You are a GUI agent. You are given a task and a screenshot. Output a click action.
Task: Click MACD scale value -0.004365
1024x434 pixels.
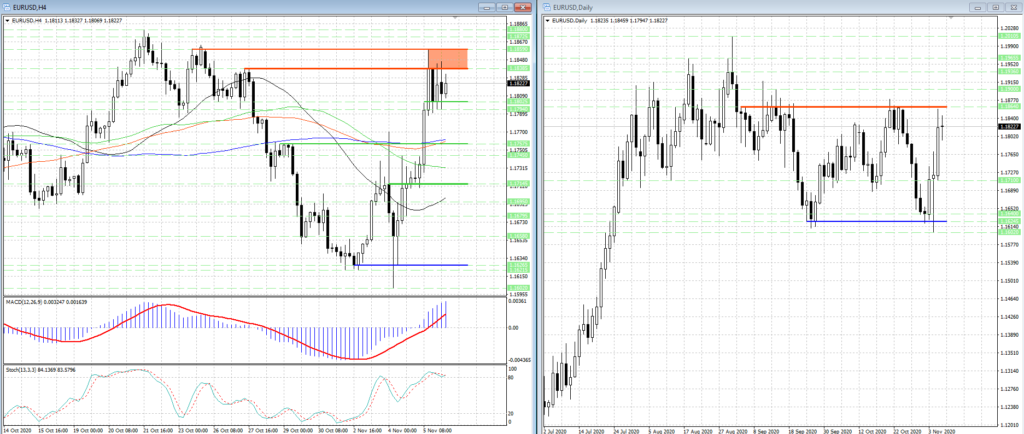[x=519, y=360]
